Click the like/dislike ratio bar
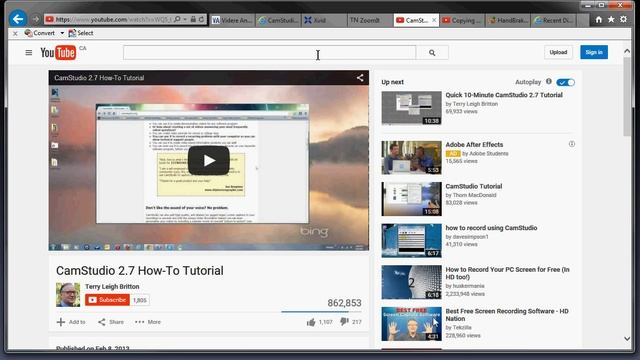 [x=321, y=311]
